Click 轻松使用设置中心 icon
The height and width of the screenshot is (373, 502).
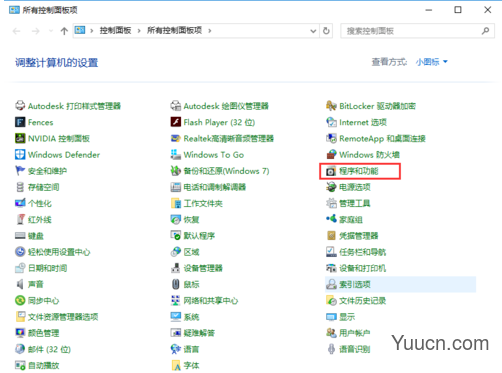click(x=20, y=252)
